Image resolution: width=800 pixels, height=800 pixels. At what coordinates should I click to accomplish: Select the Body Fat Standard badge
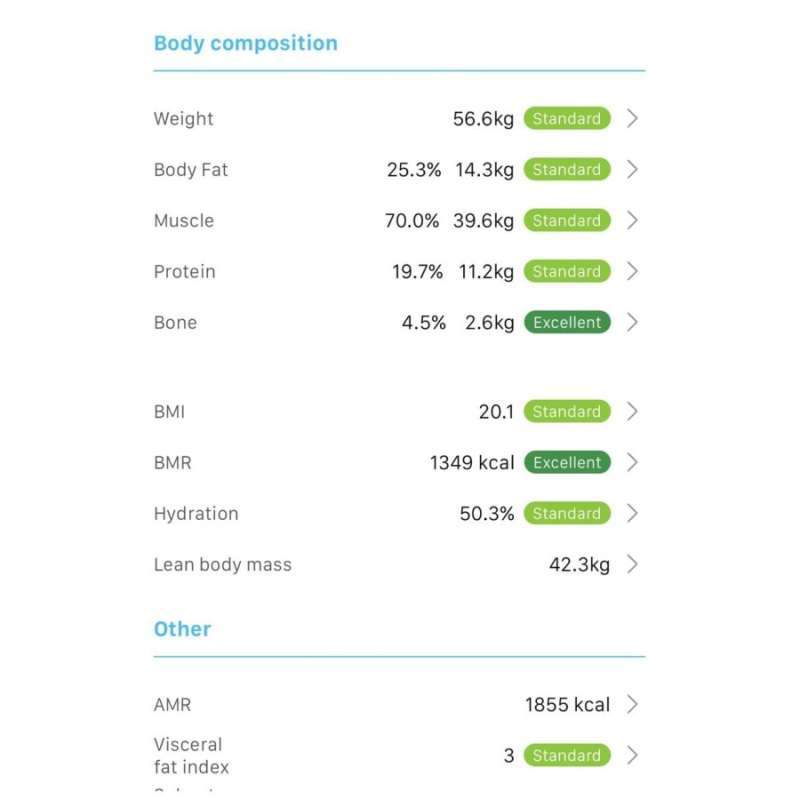(x=566, y=169)
